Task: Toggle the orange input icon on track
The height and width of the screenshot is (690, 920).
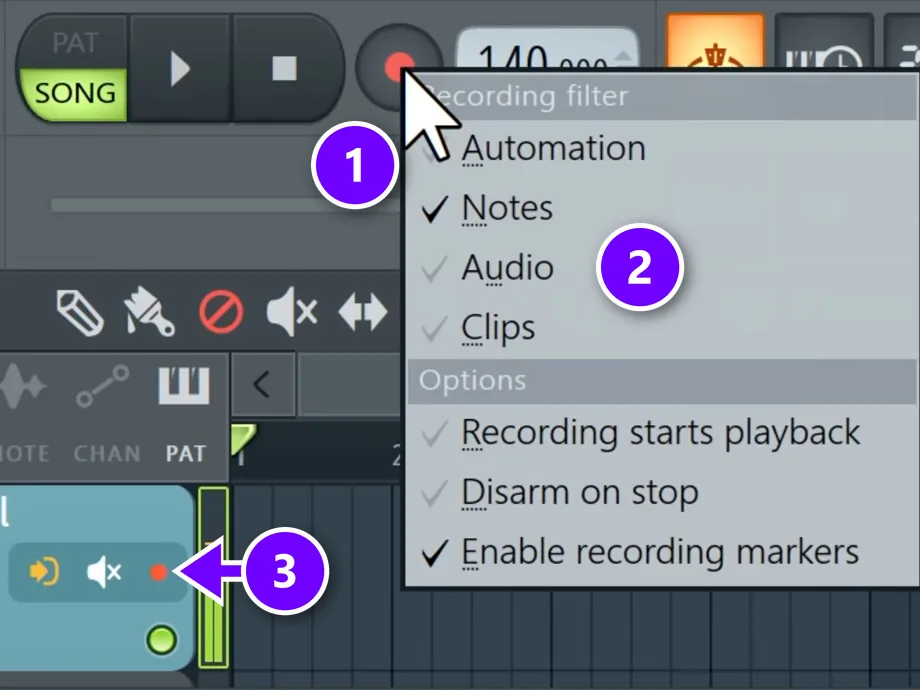Action: (x=44, y=571)
